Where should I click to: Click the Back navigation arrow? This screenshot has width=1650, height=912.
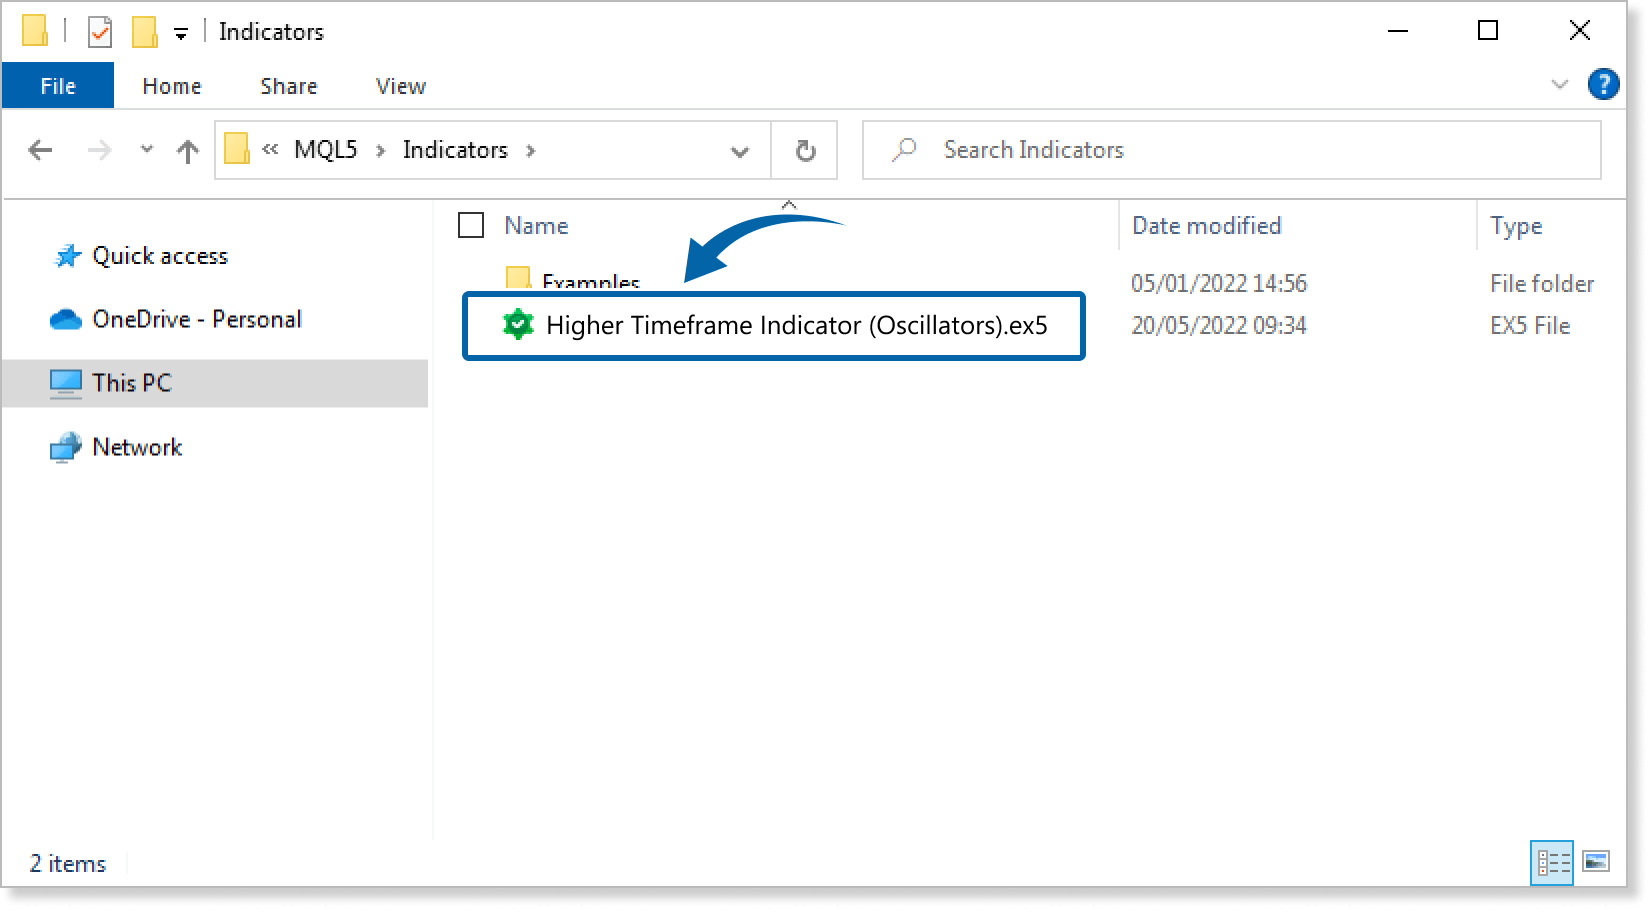[x=41, y=150]
